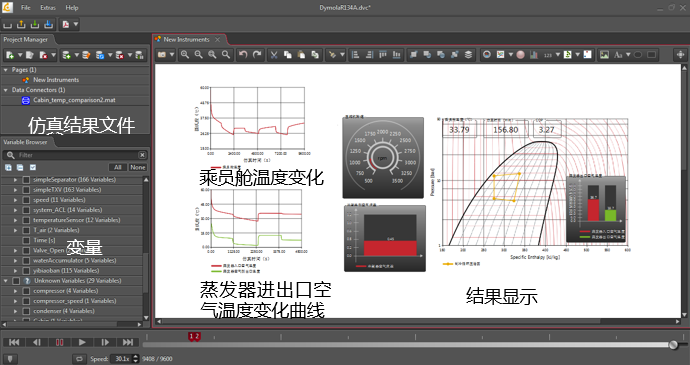Click the Undo icon in toolbar
690x365 pixels.
pos(243,55)
